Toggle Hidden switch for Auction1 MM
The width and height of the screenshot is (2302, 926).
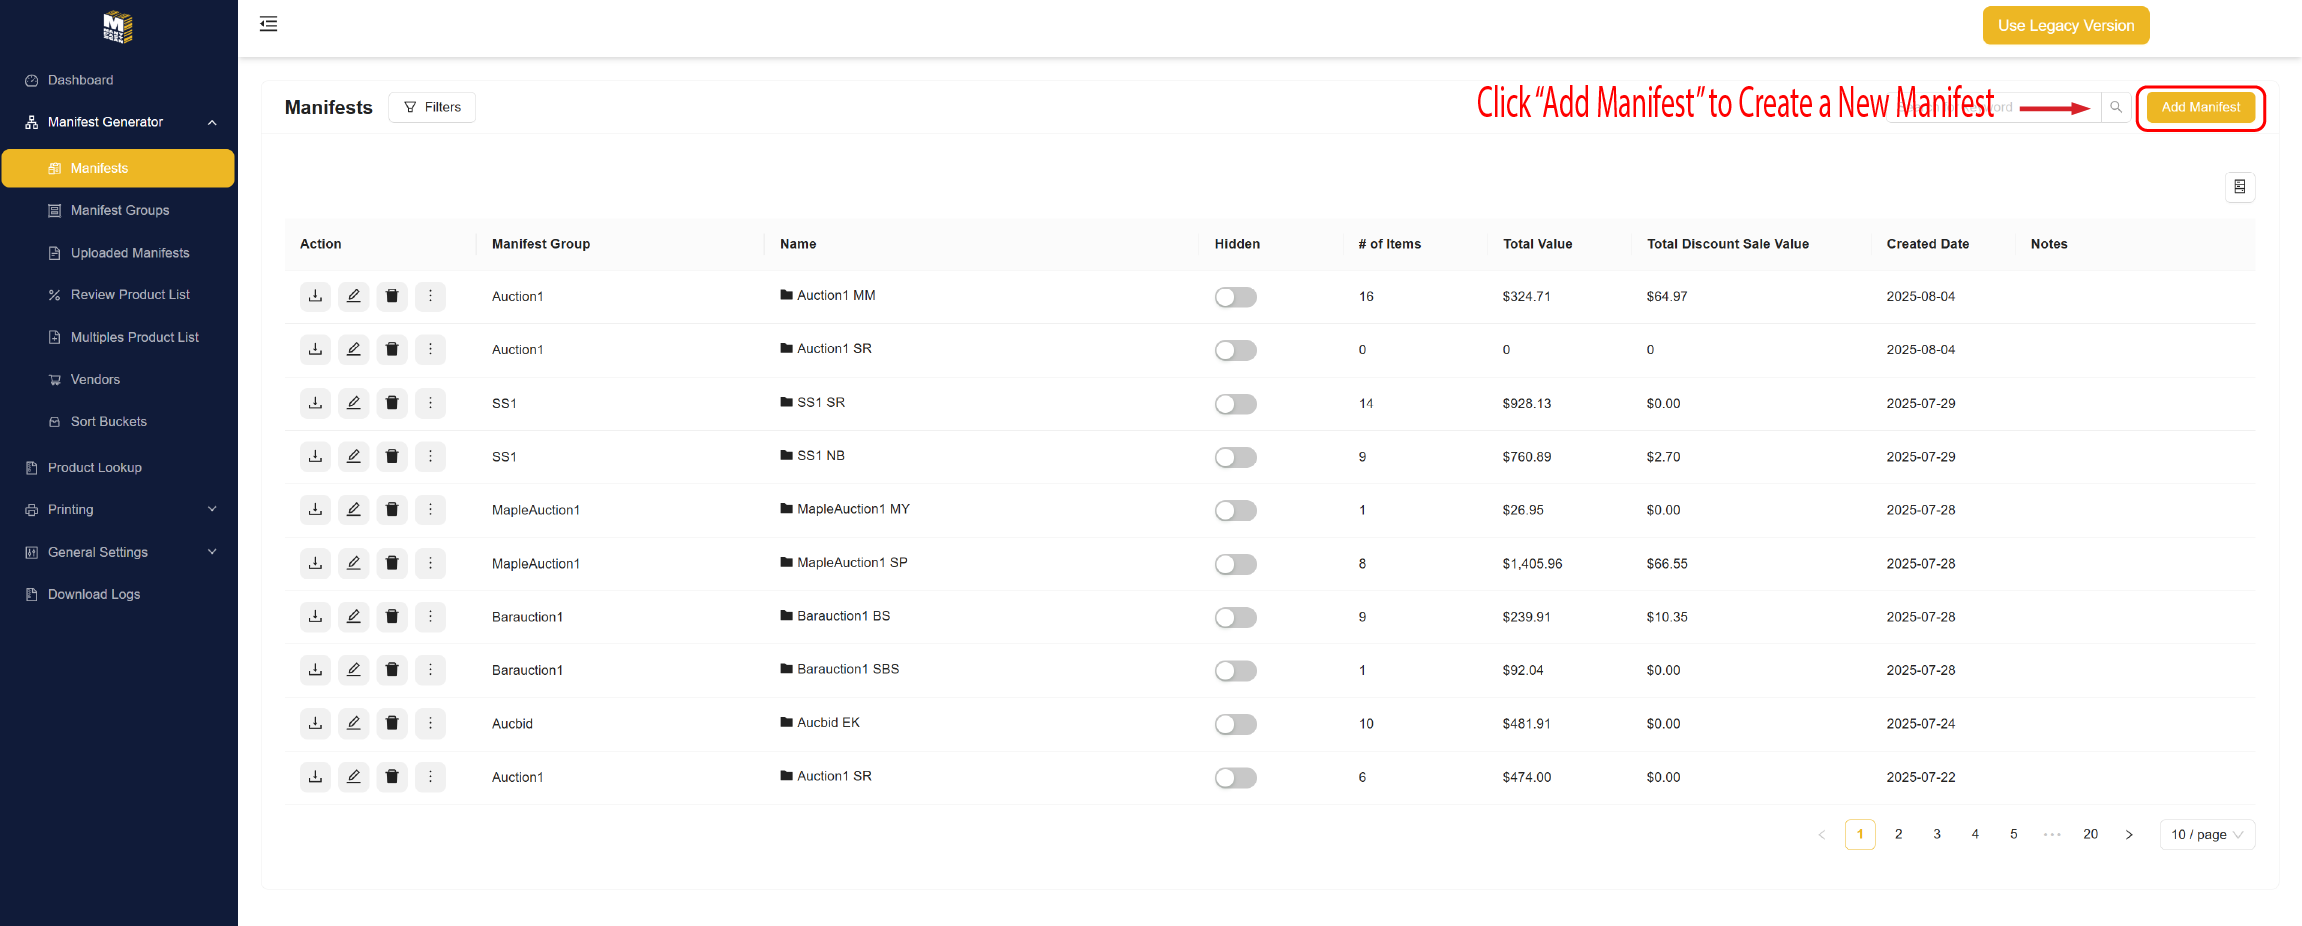click(1235, 297)
